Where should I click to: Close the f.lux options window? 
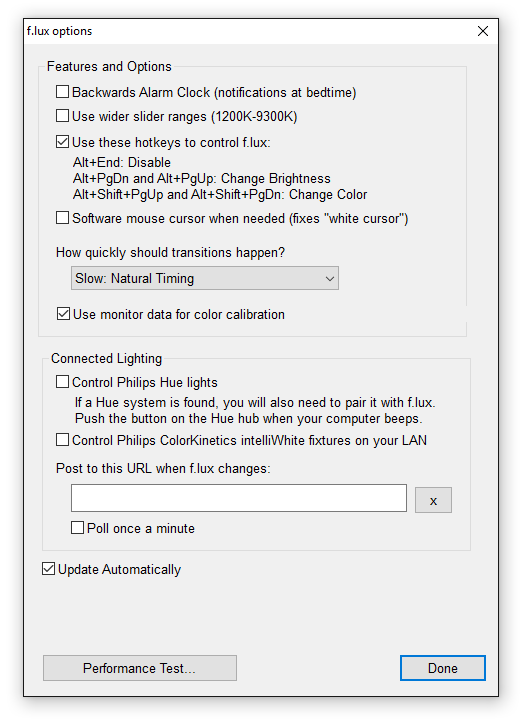(483, 31)
